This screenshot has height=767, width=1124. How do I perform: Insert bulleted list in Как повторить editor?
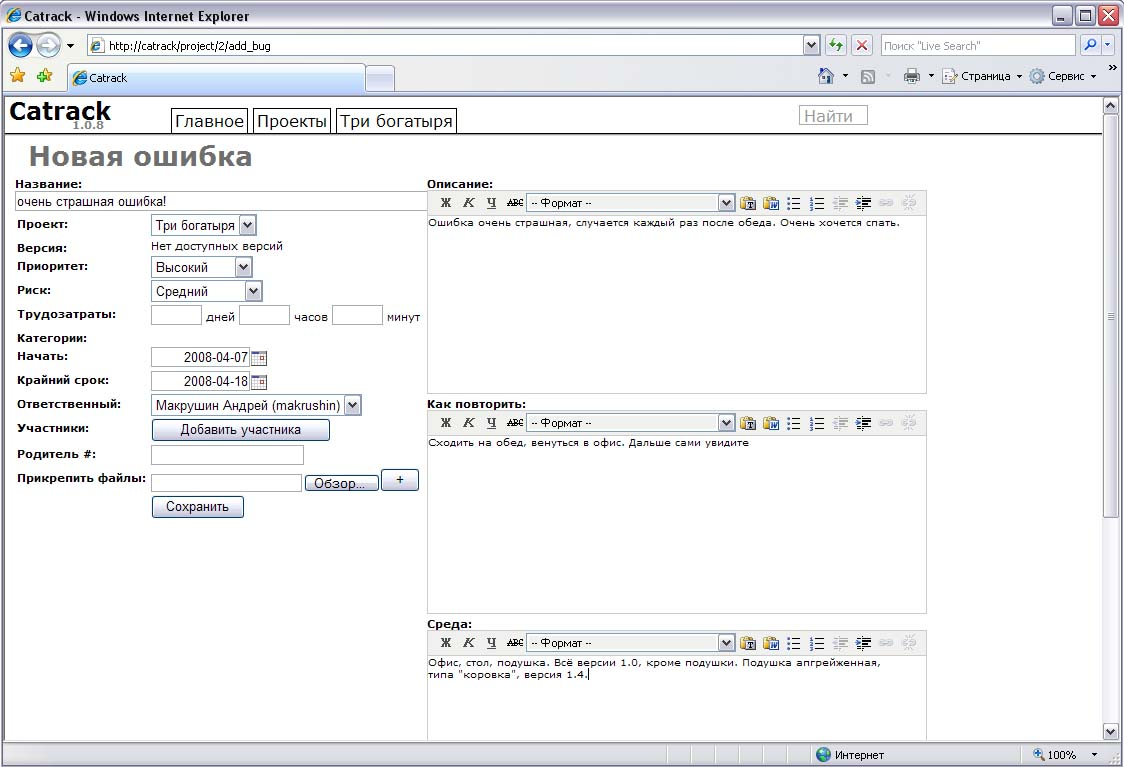click(794, 423)
